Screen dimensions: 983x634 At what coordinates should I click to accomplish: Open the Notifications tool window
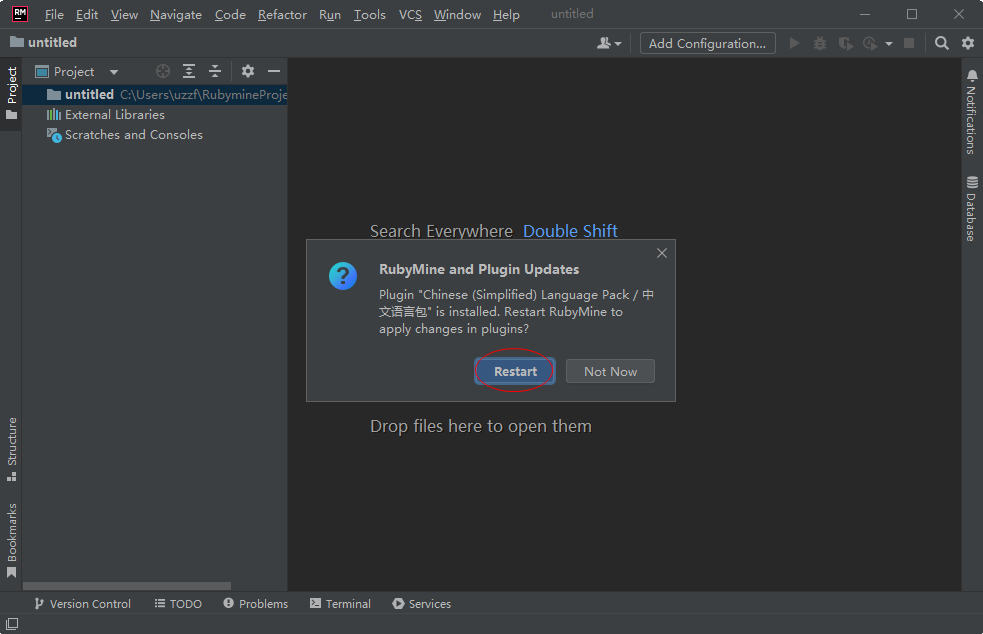(971, 112)
